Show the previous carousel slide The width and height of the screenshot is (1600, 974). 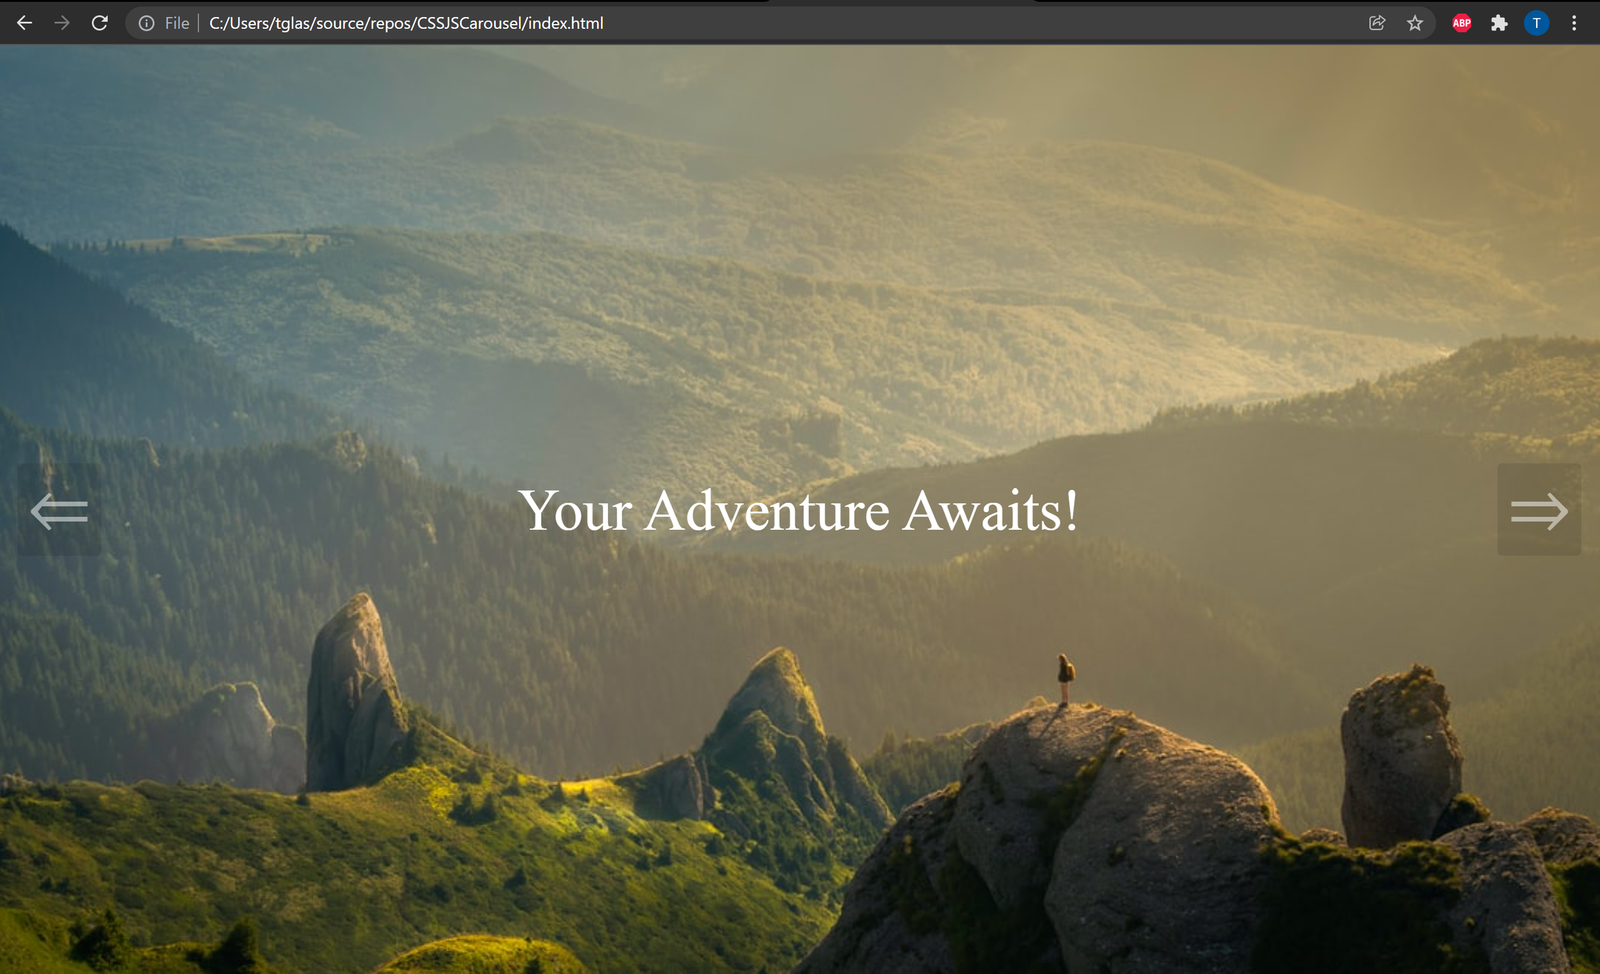59,511
